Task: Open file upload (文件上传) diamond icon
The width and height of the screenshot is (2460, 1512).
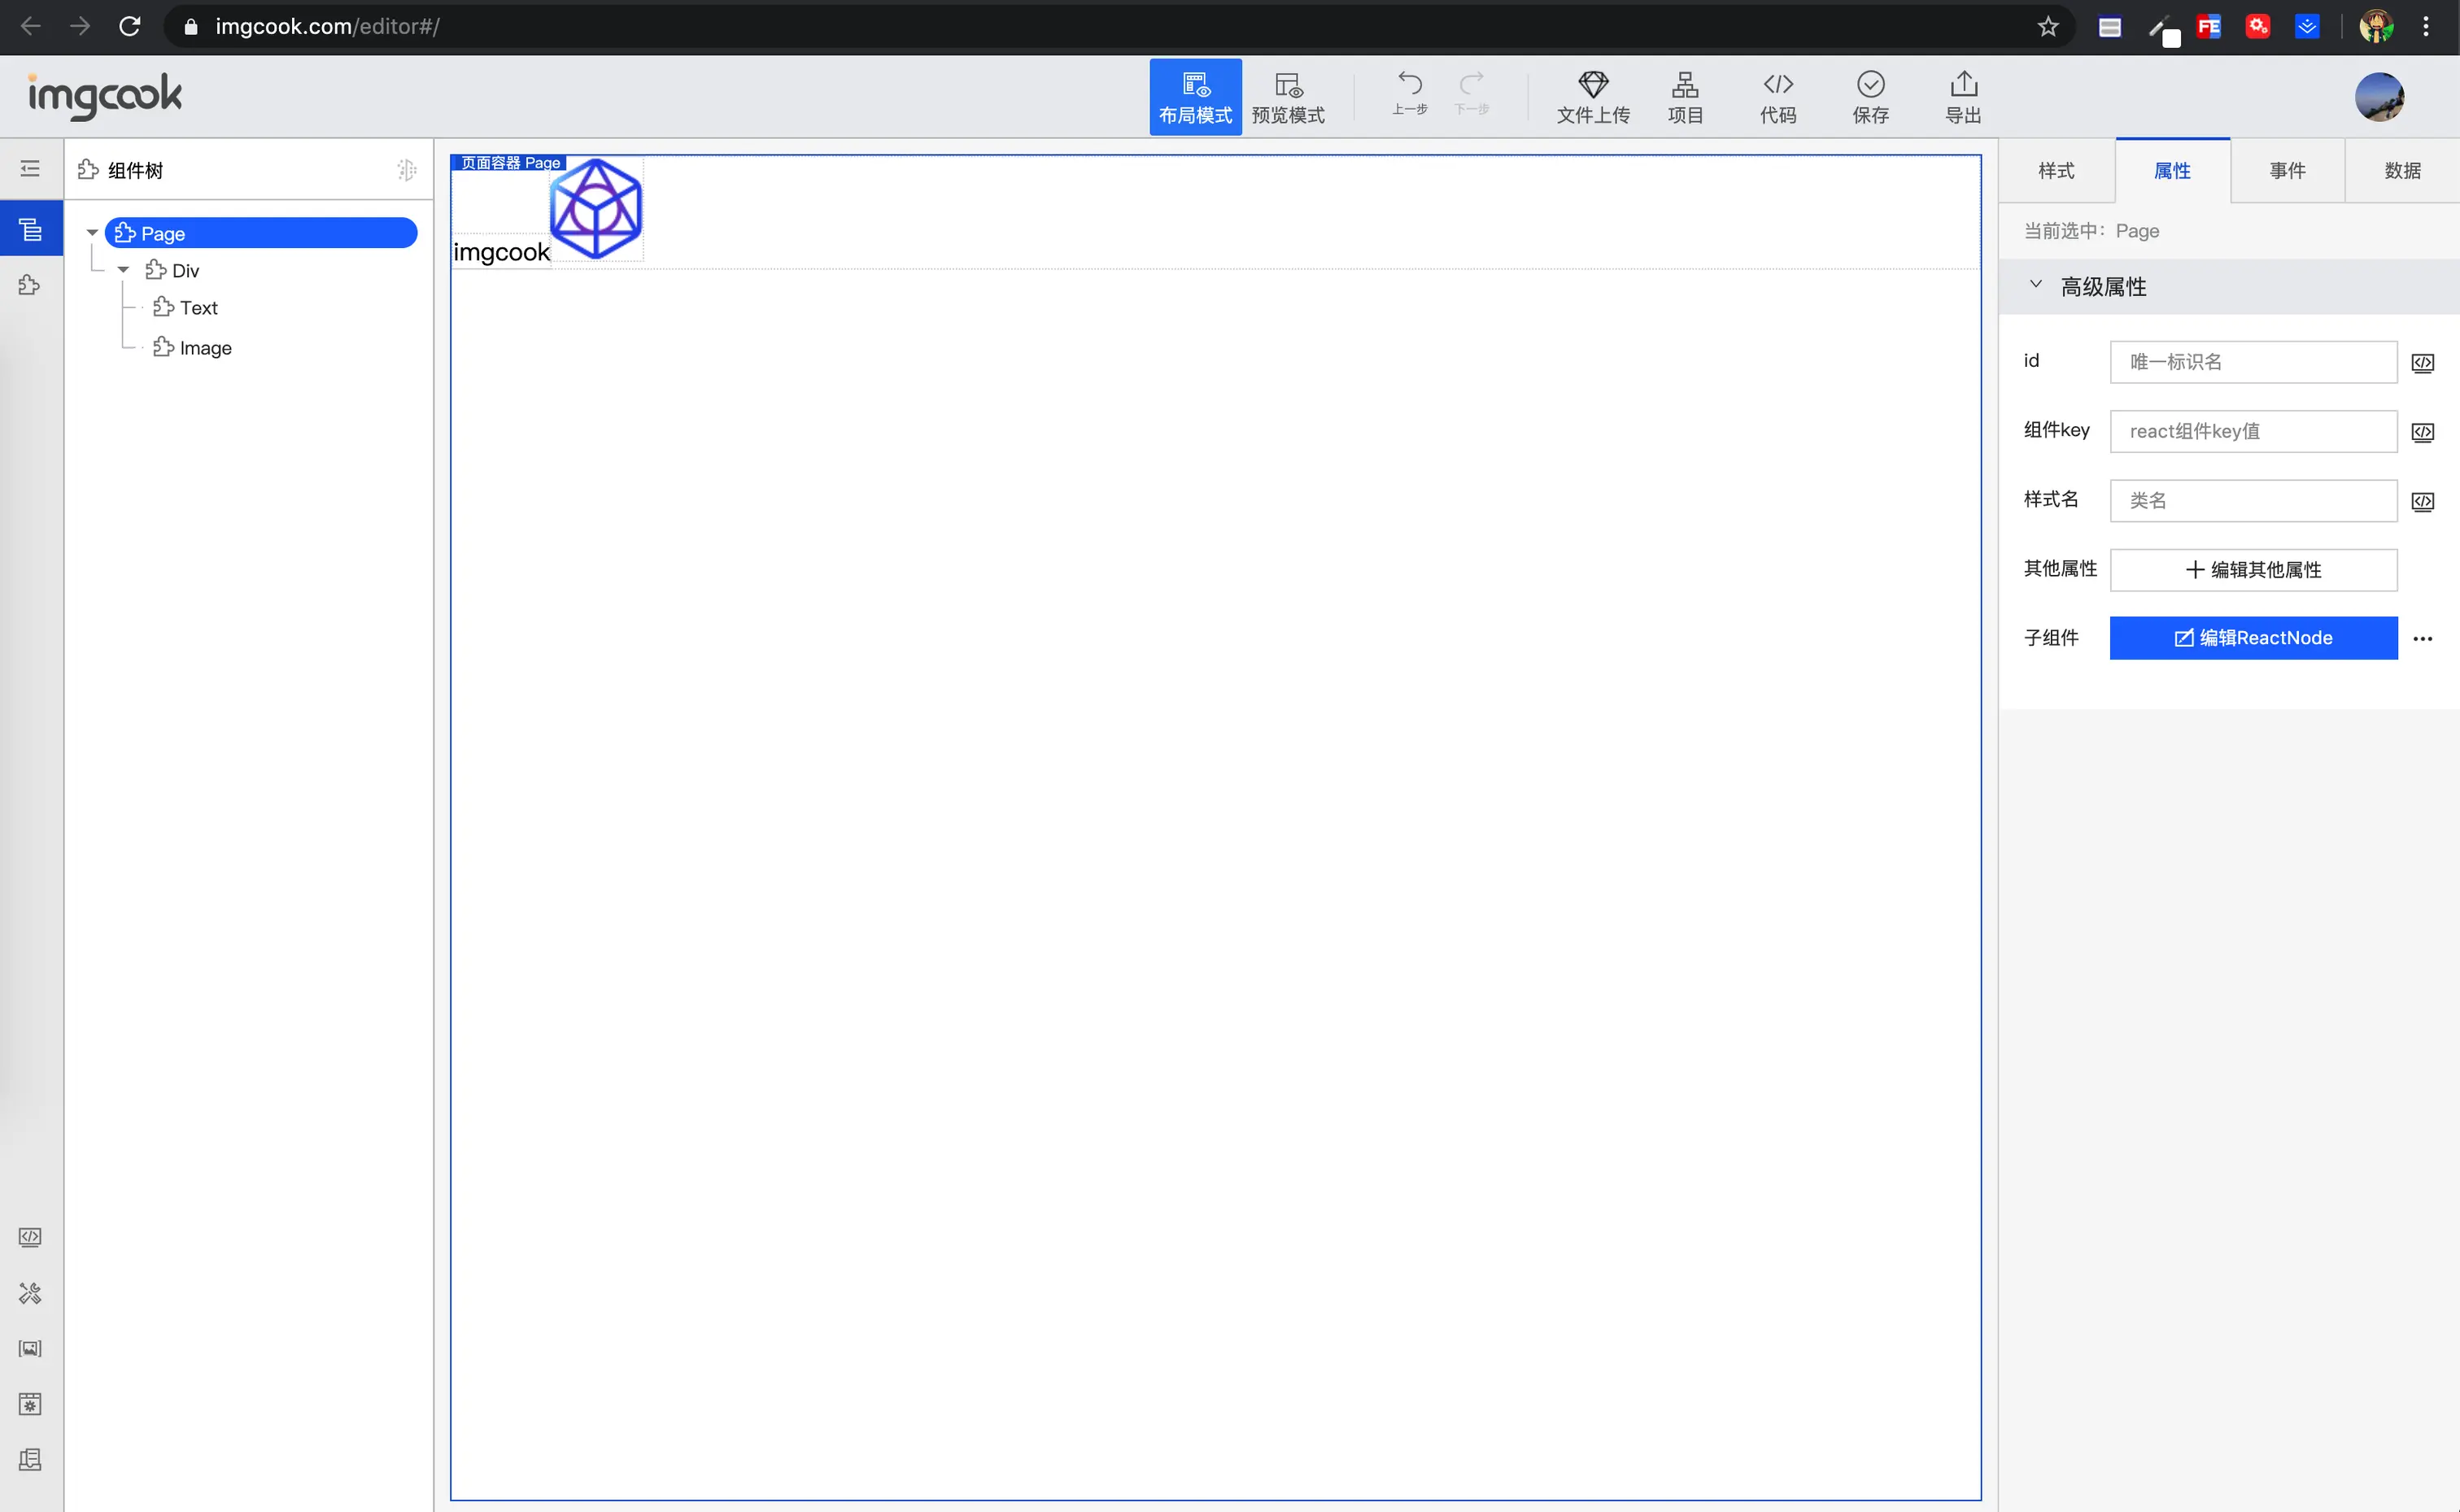Action: tap(1592, 84)
